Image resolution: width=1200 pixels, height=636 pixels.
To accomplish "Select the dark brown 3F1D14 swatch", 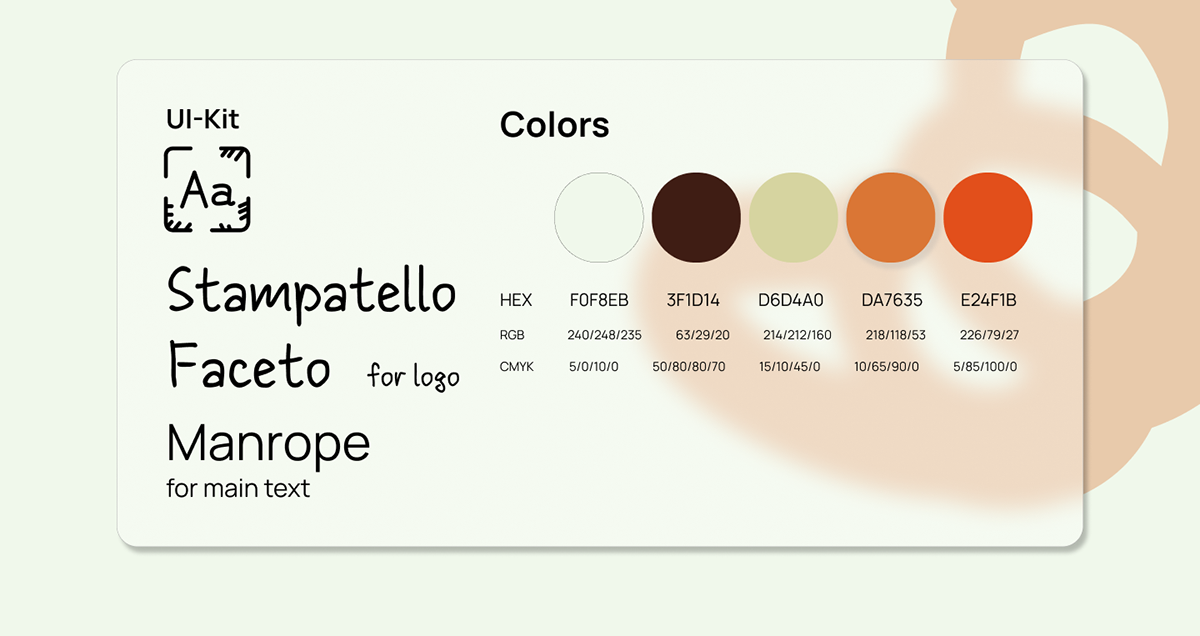I will [696, 217].
